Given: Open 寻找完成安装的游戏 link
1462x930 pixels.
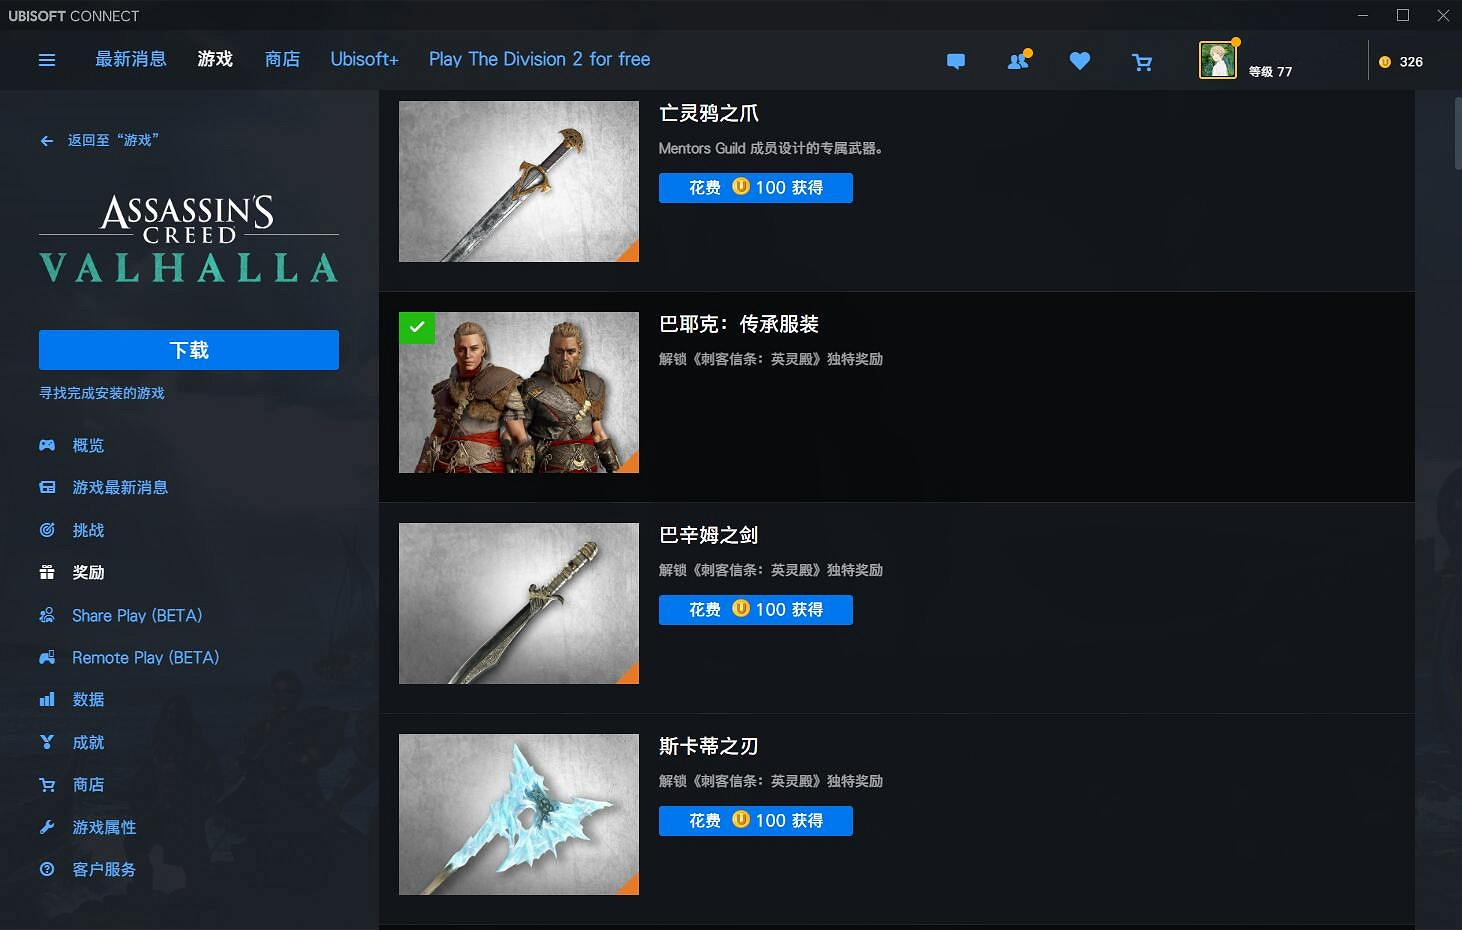Looking at the screenshot, I should (102, 393).
